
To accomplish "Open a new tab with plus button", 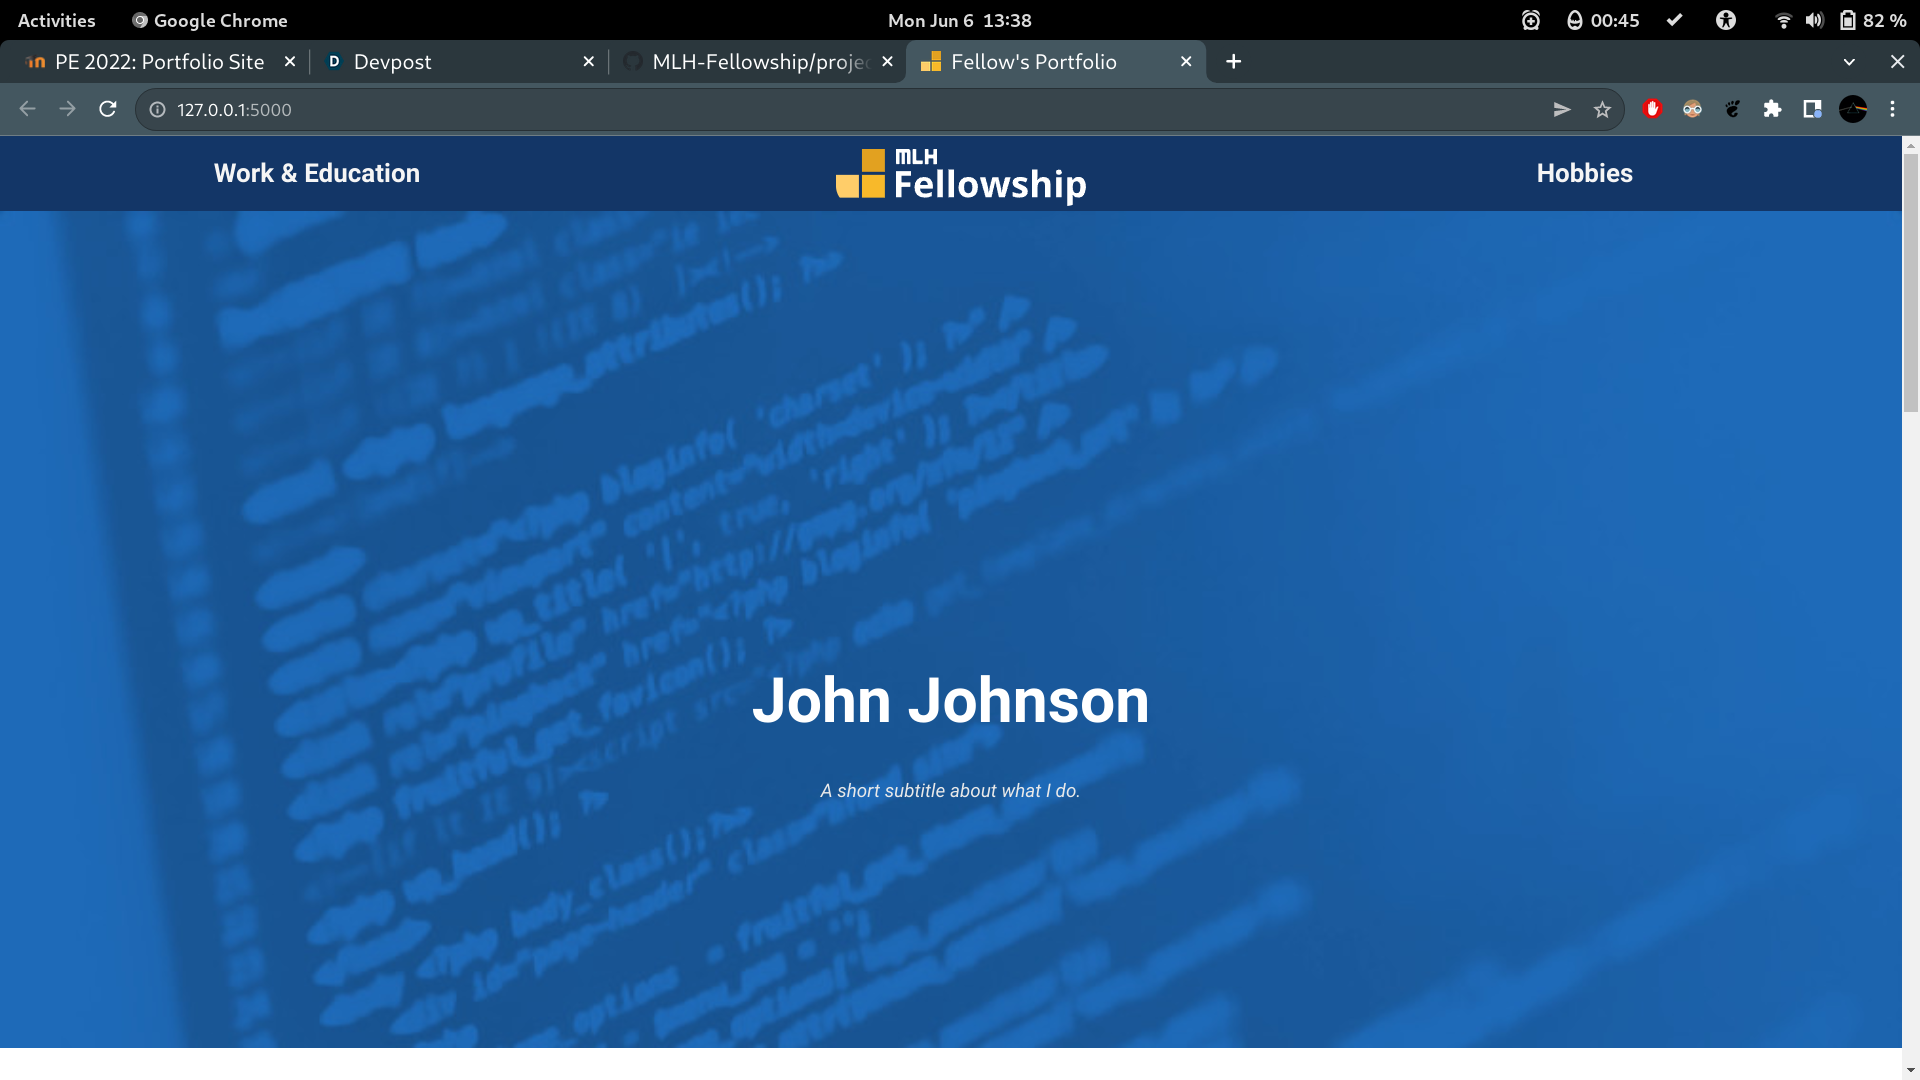I will coord(1234,62).
